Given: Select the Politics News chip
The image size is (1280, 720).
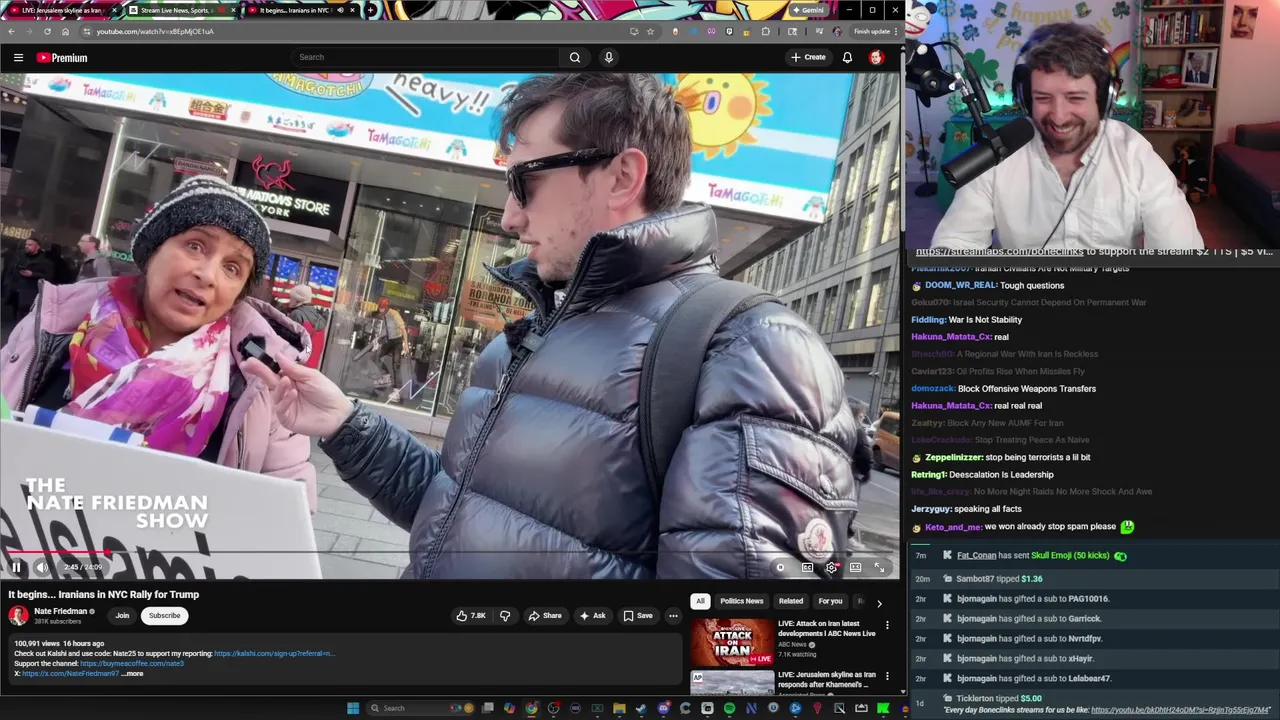Looking at the screenshot, I should (741, 601).
